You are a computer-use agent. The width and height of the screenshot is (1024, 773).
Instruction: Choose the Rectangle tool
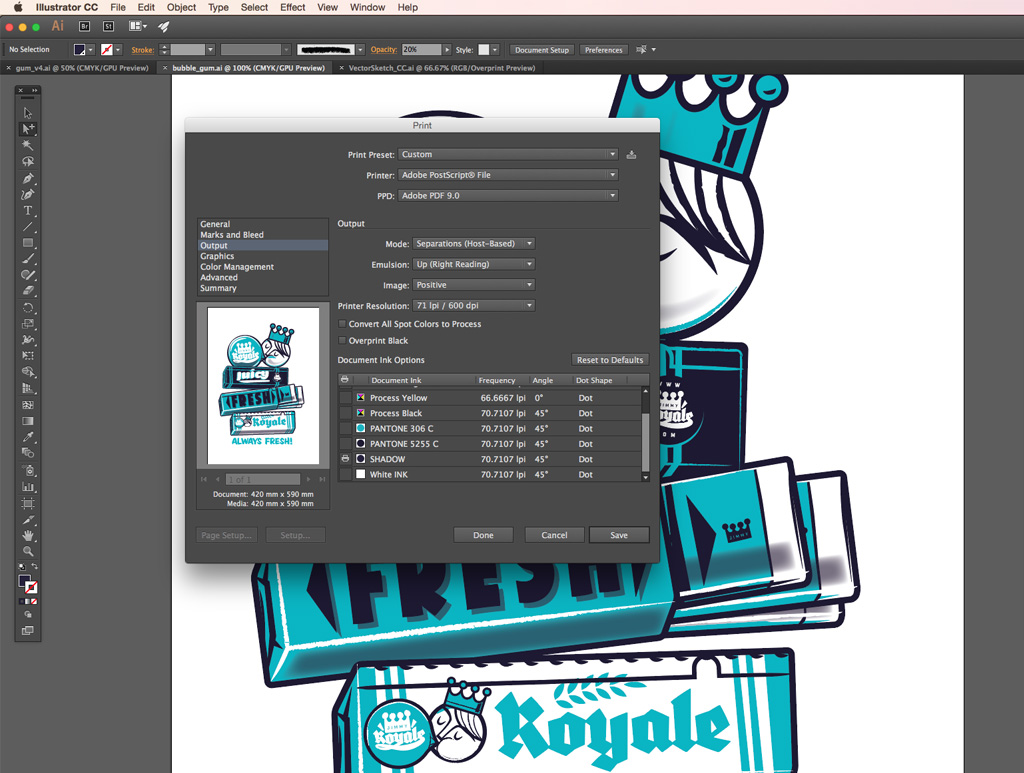(28, 243)
